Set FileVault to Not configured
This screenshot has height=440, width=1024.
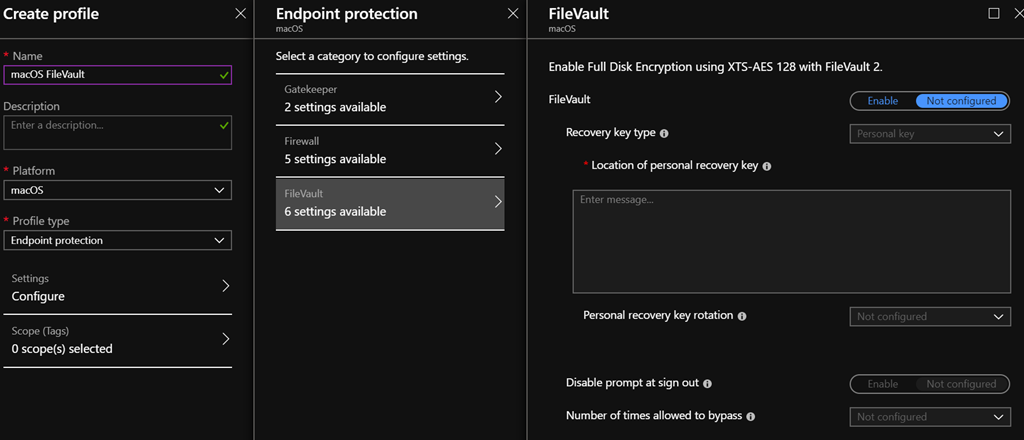pos(961,101)
